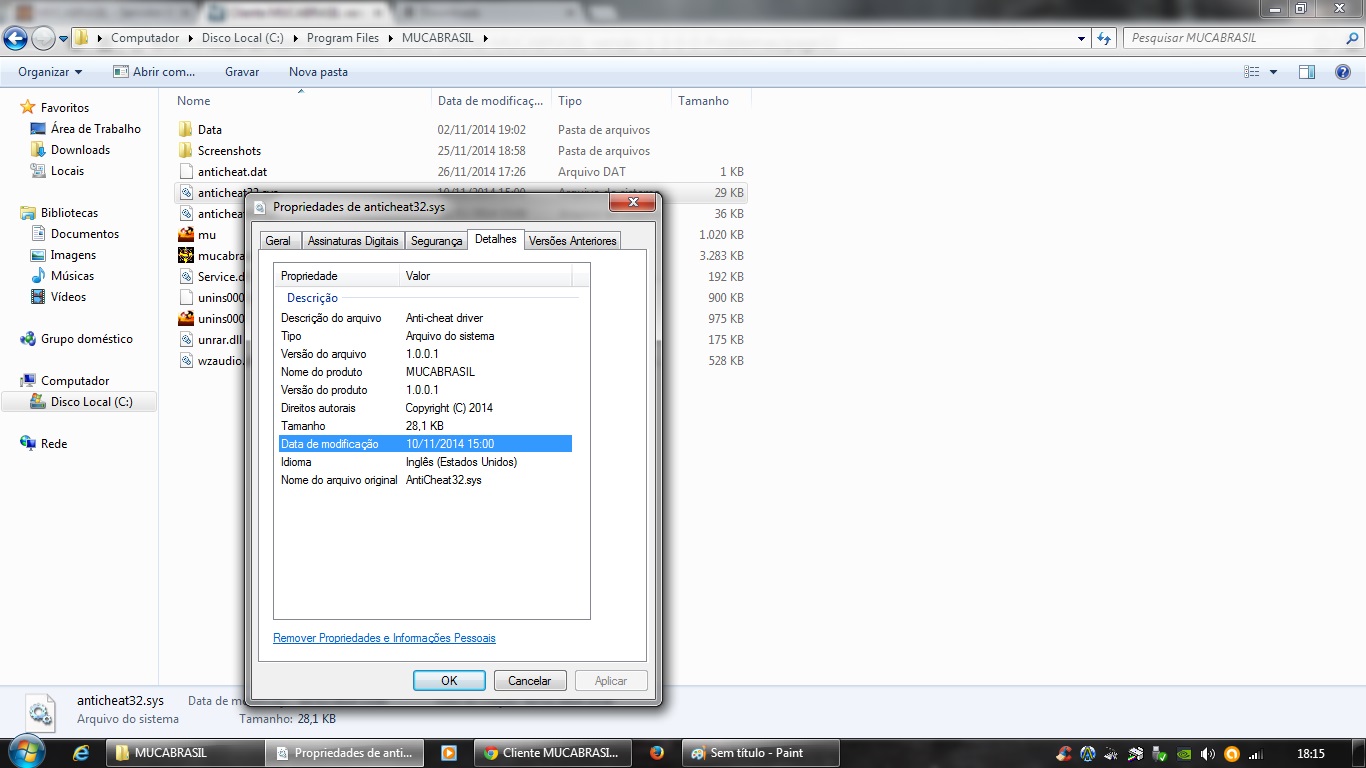The width and height of the screenshot is (1366, 768).
Task: Open the view options dropdown arrow
Action: coord(1273,72)
